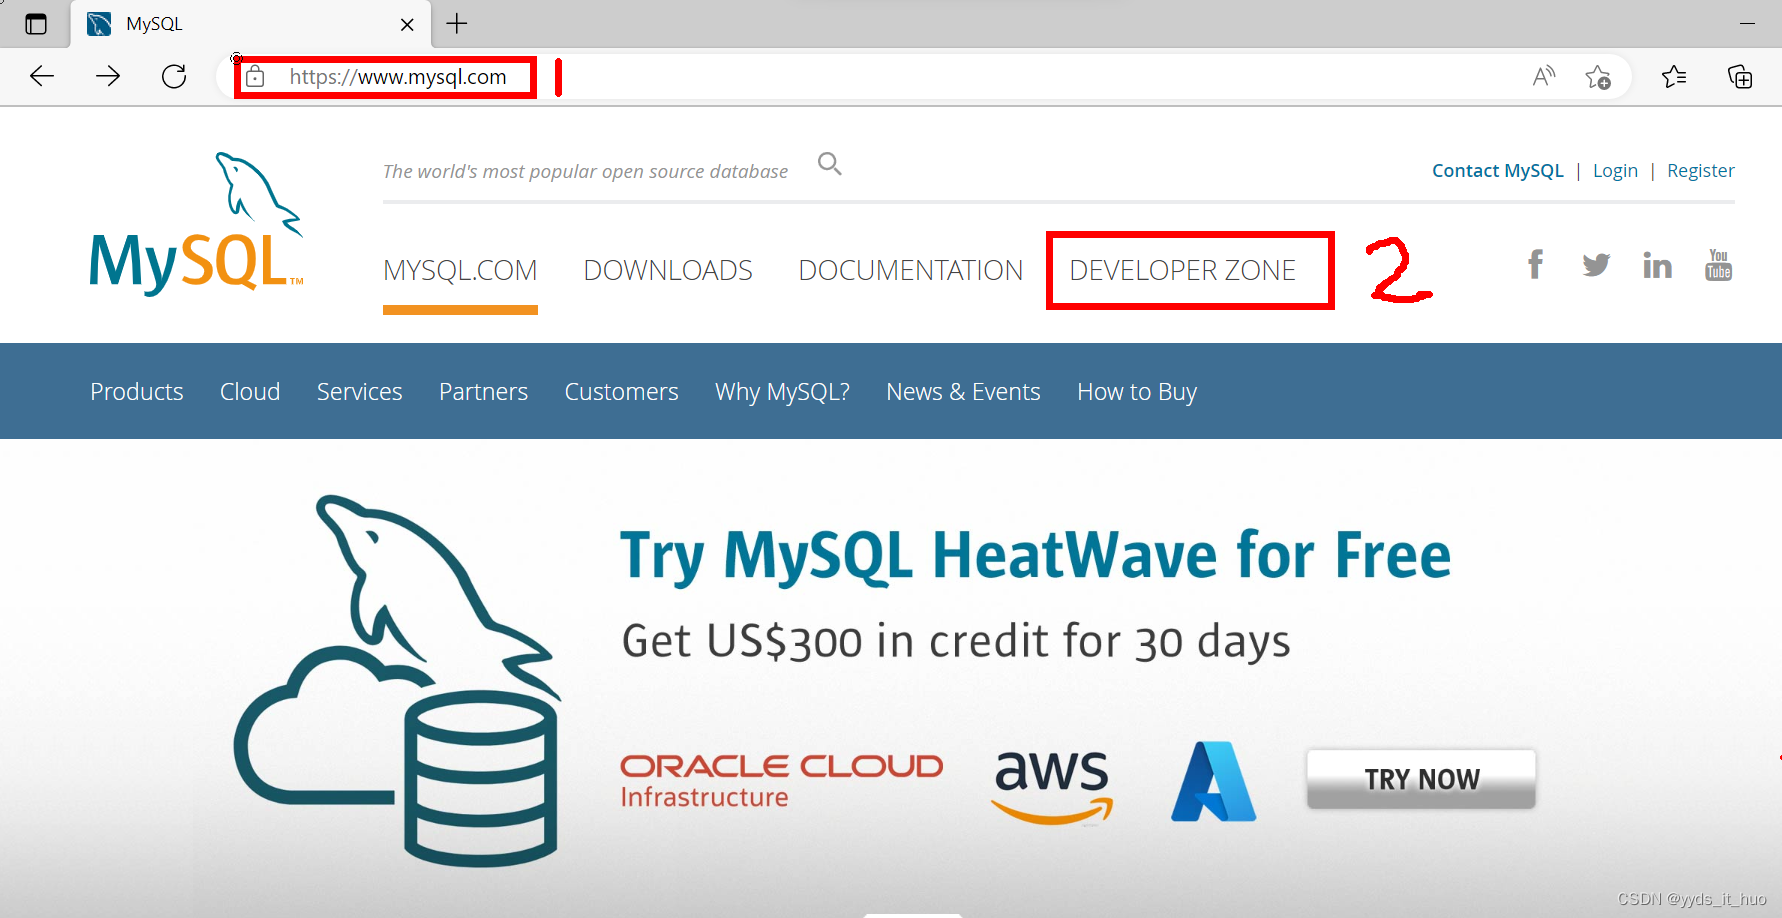Image resolution: width=1782 pixels, height=918 pixels.
Task: Go to the DEVELOPER ZONE tab
Action: [x=1183, y=270]
